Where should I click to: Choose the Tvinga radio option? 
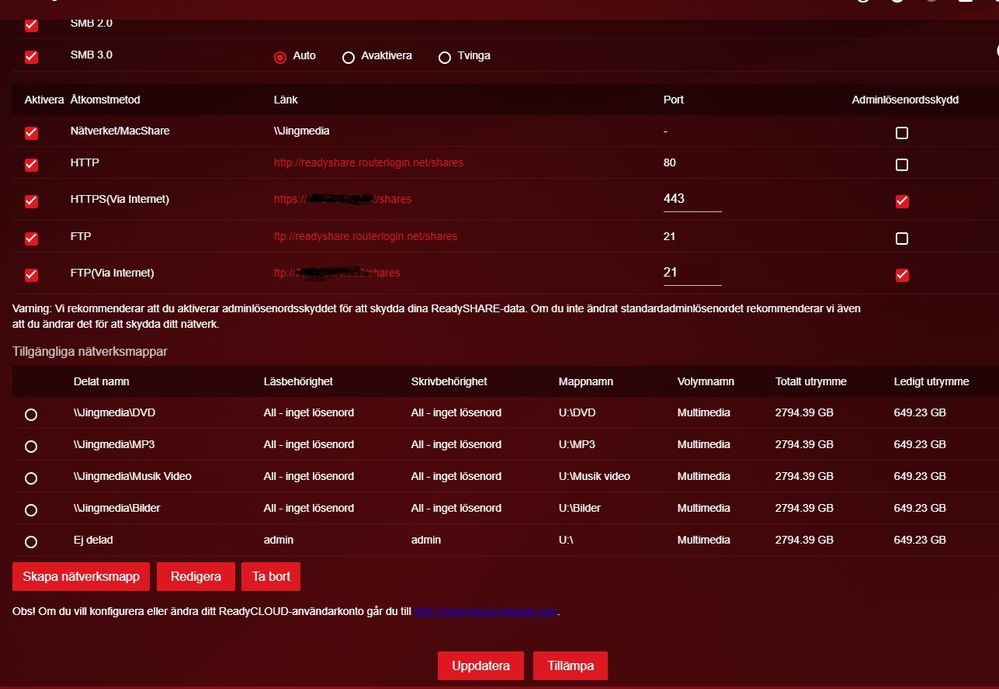coord(445,57)
